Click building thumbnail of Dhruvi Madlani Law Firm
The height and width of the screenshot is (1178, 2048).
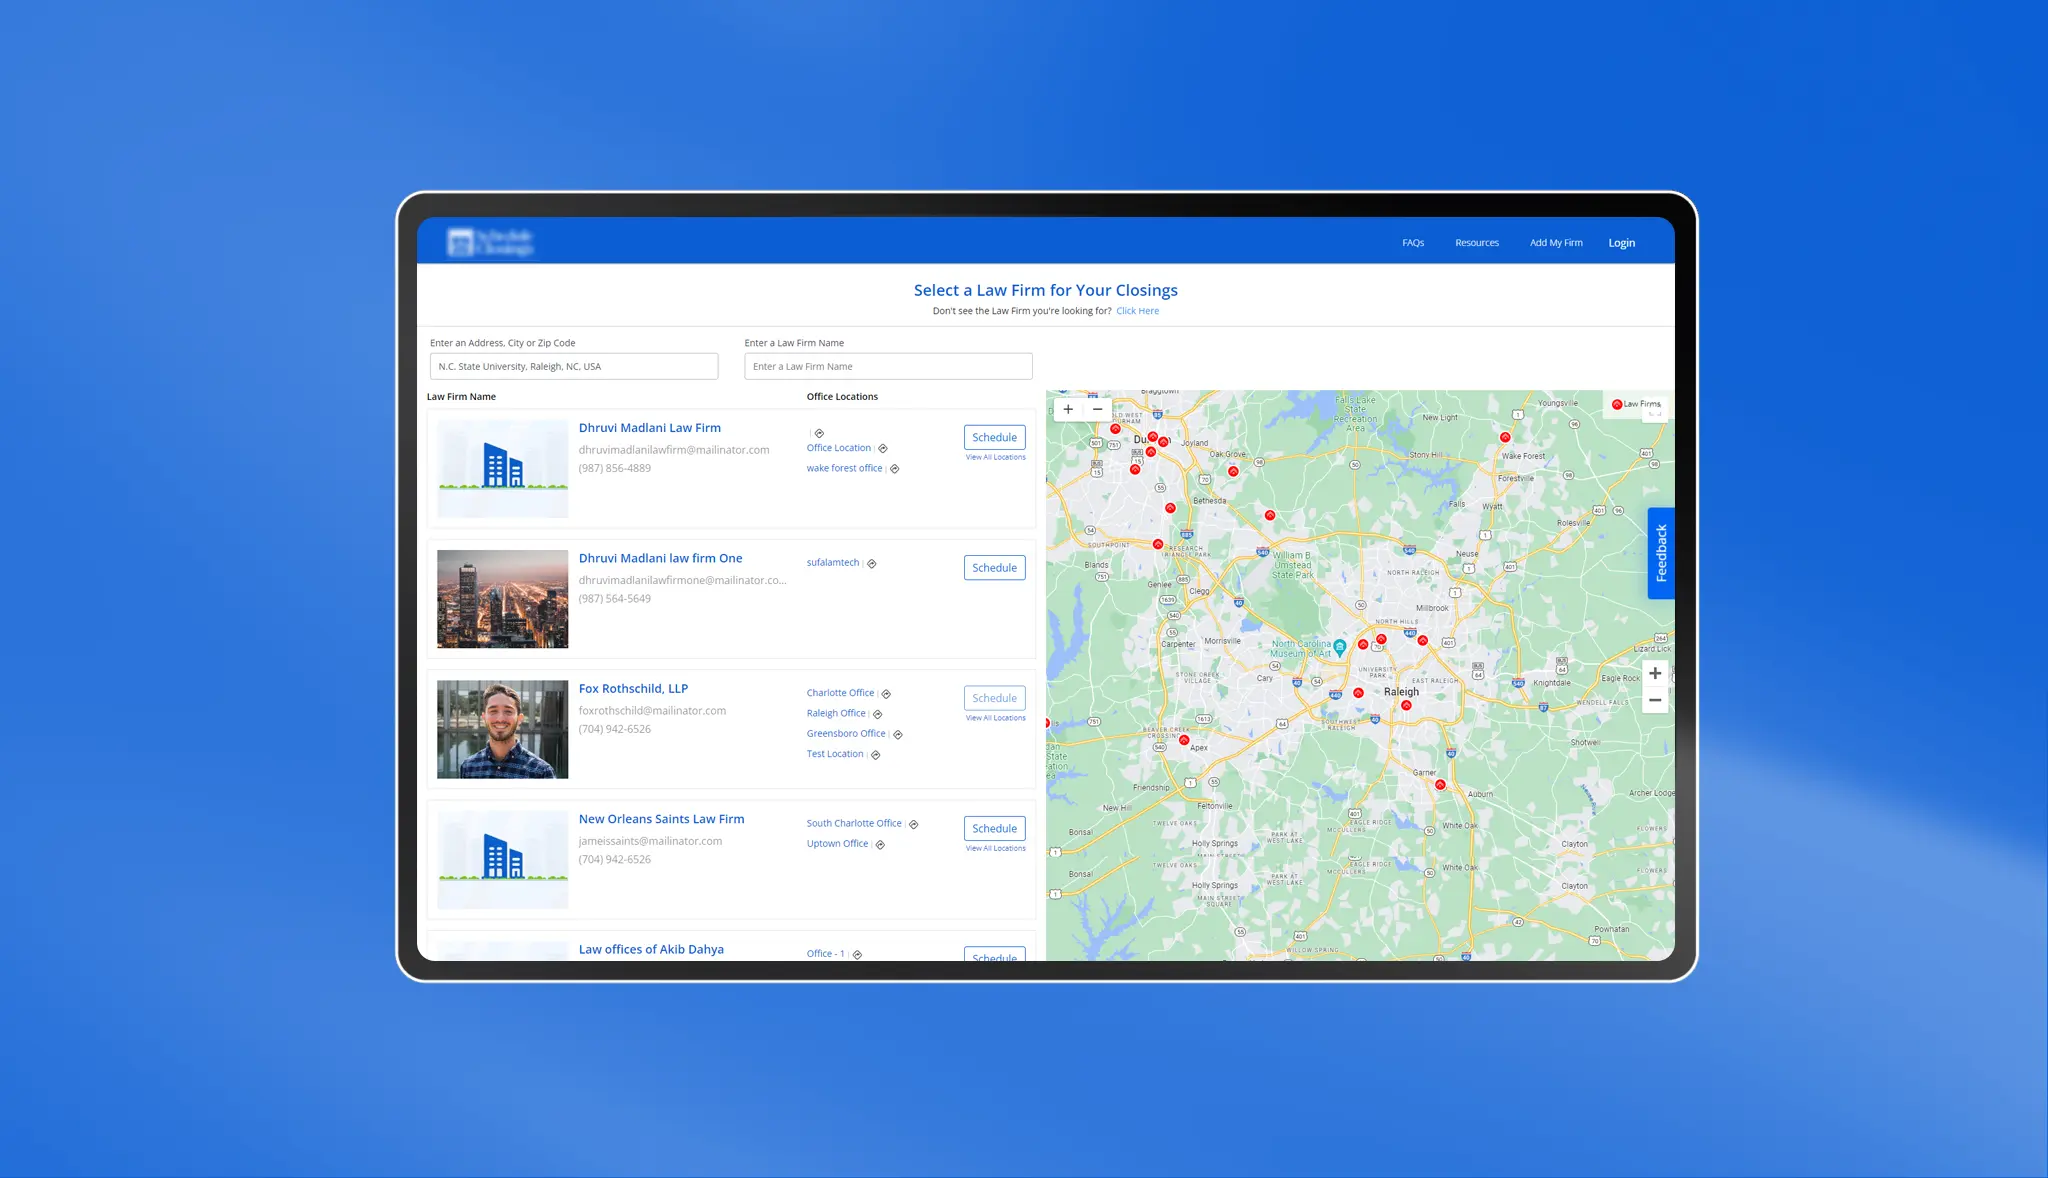(502, 468)
